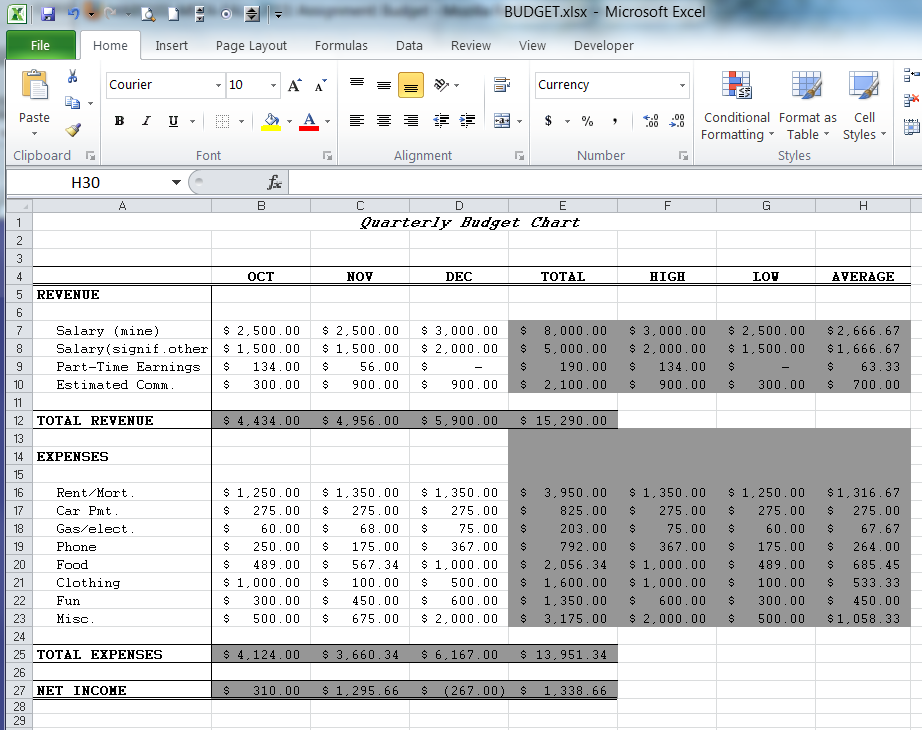
Task: Expand the font size dropdown
Action: pyautogui.click(x=273, y=85)
